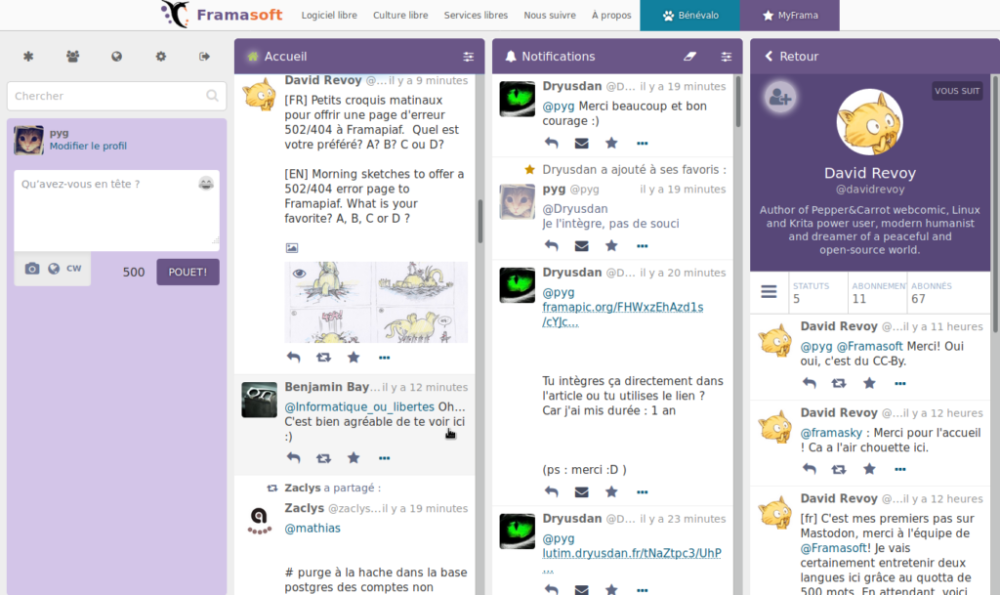Click the search magnifier icon

(x=212, y=96)
